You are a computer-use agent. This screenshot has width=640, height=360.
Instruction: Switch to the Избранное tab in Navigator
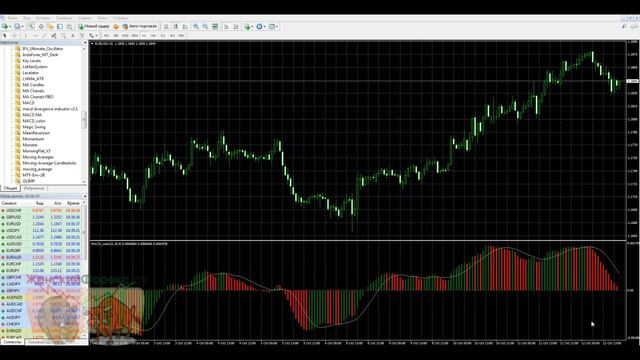34,188
